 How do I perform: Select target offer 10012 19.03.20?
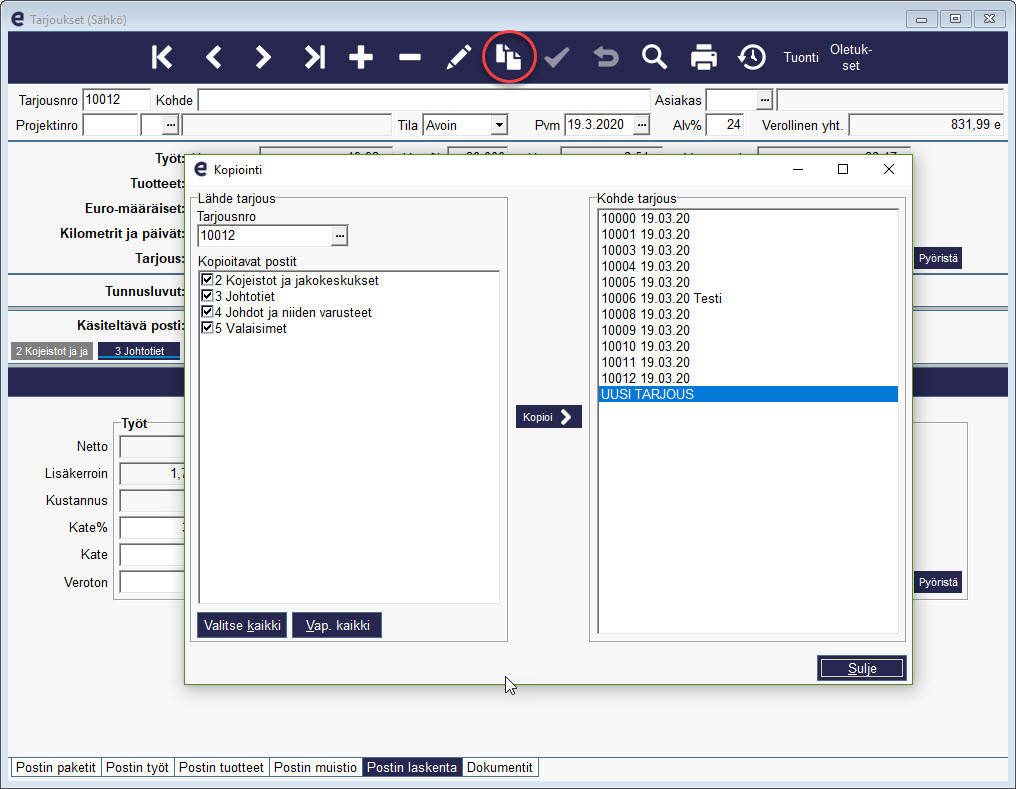[748, 378]
